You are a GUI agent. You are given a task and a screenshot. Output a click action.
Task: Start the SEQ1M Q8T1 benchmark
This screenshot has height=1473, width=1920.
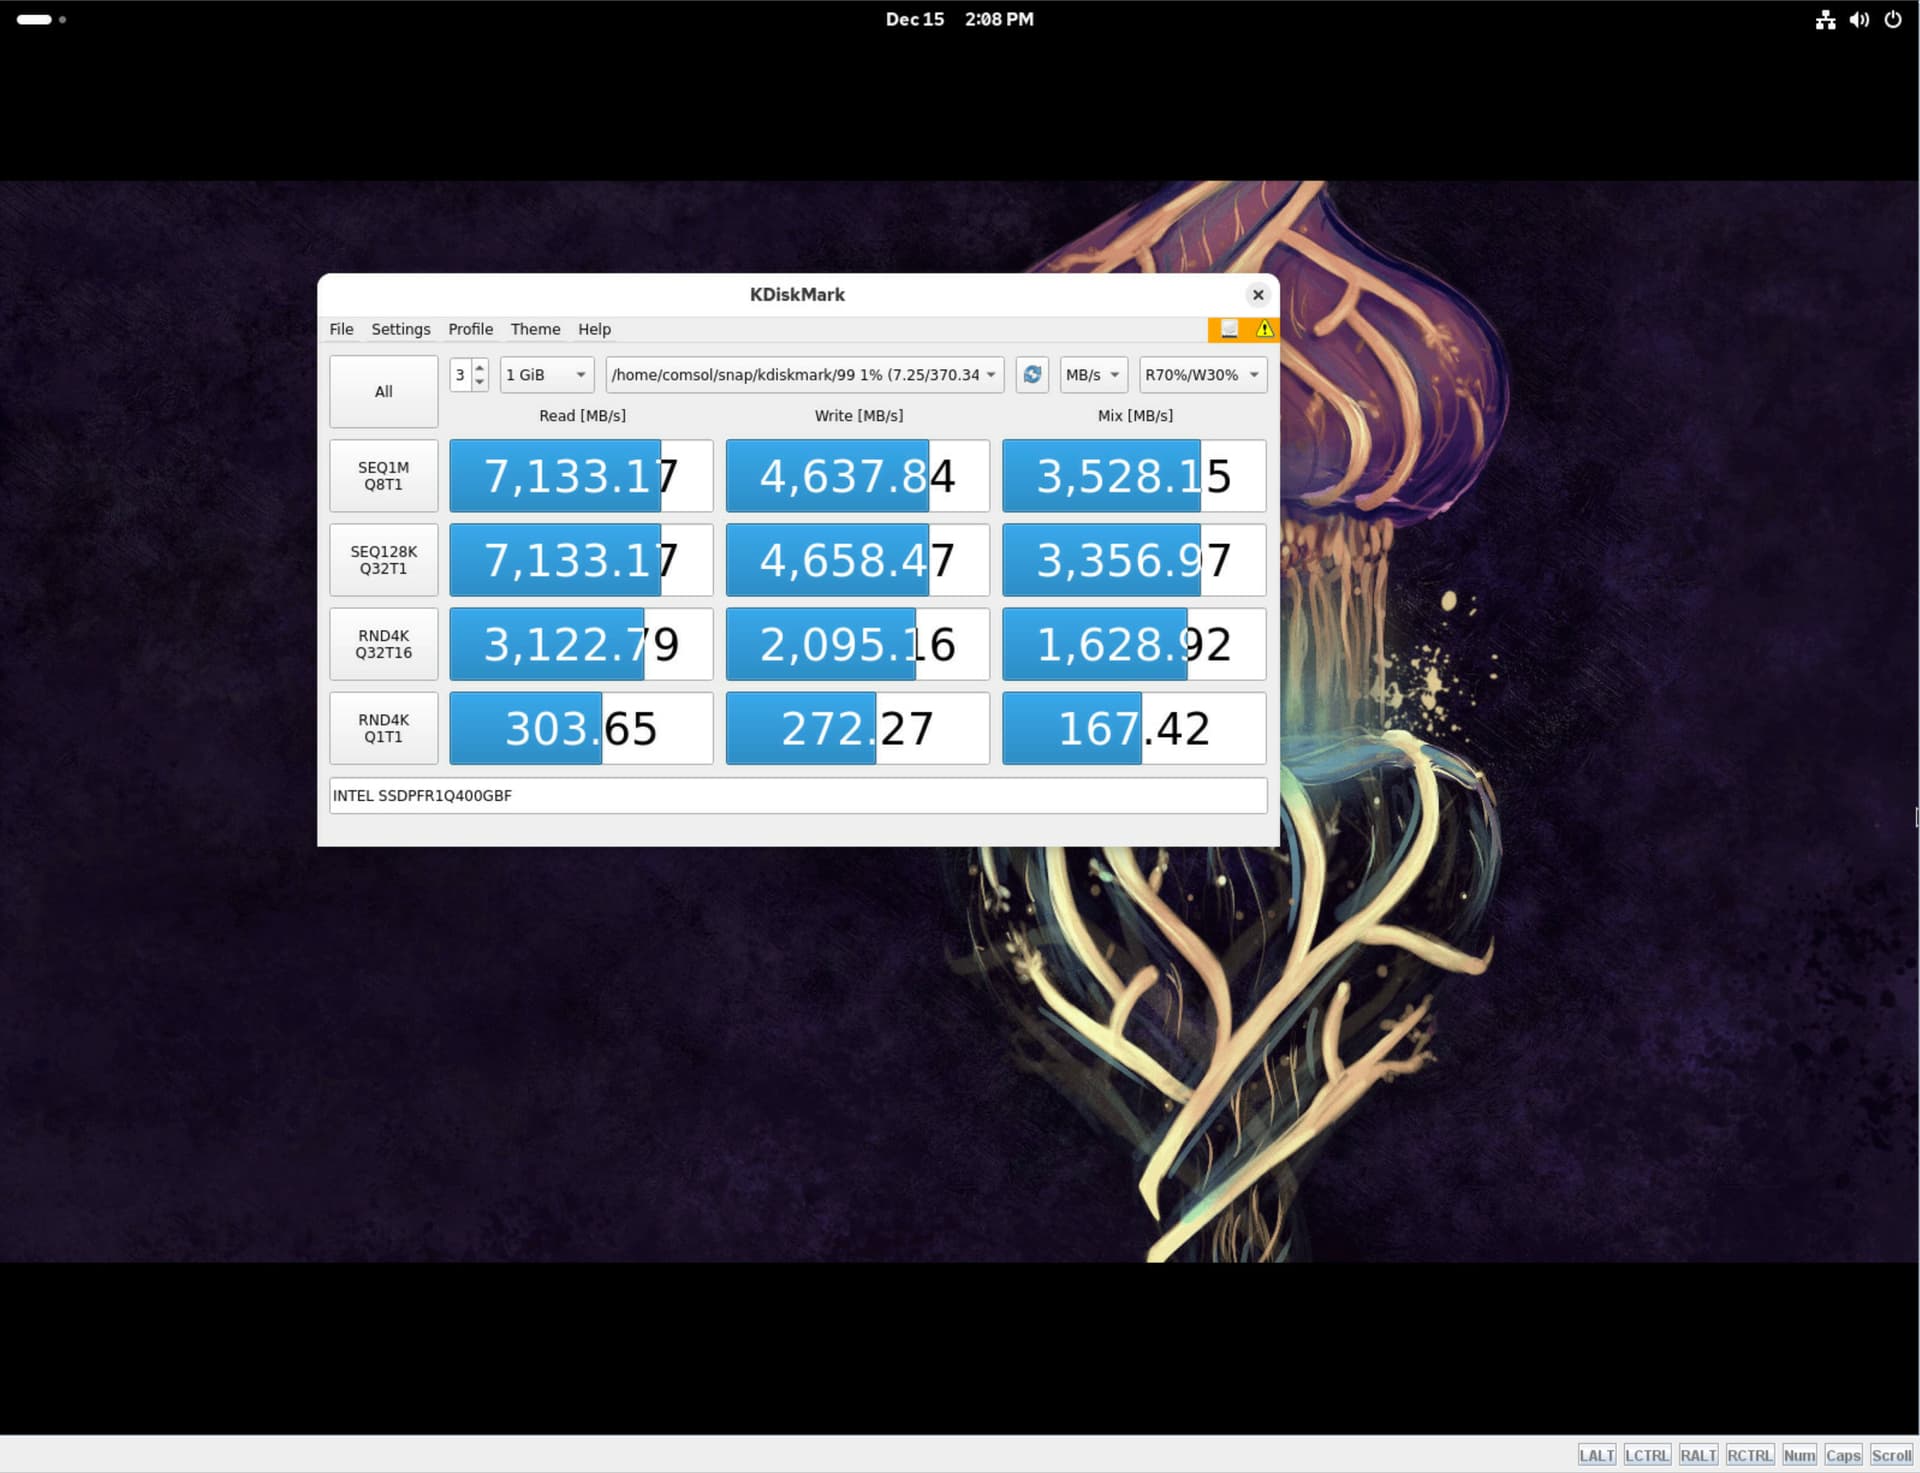click(x=383, y=476)
